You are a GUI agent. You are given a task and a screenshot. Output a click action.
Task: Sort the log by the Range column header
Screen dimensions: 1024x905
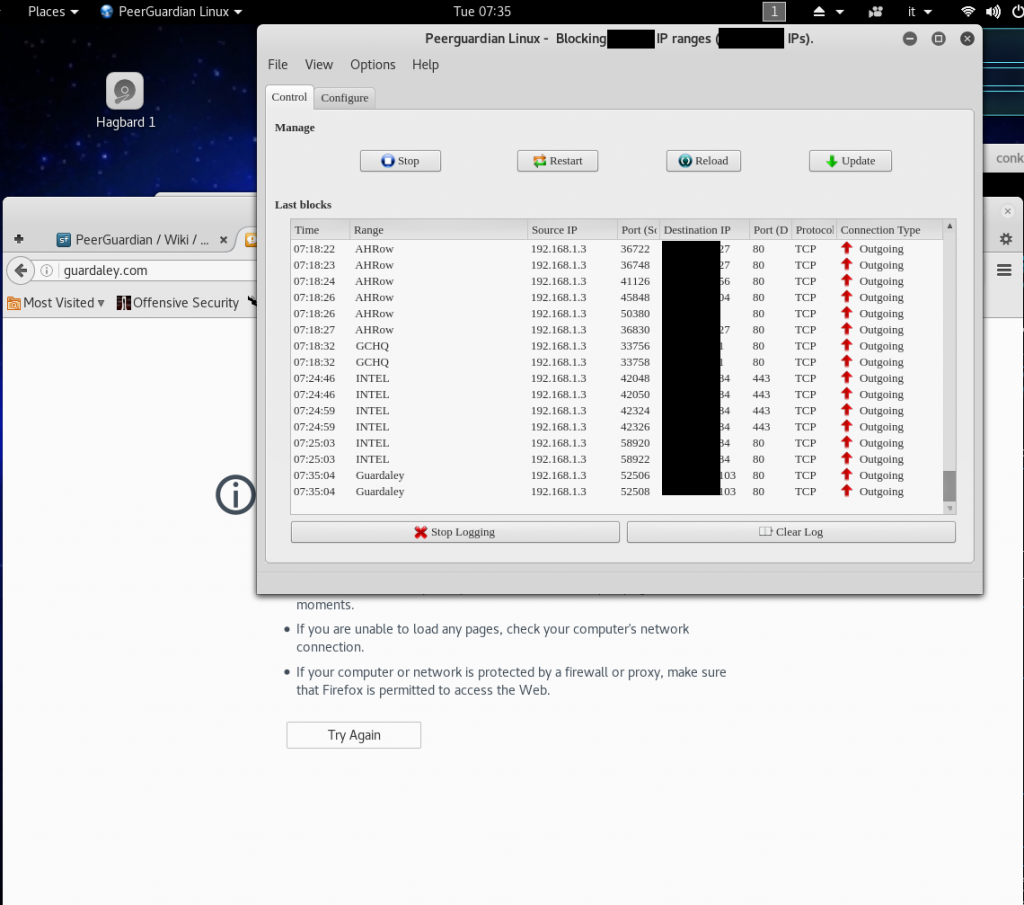pyautogui.click(x=438, y=230)
